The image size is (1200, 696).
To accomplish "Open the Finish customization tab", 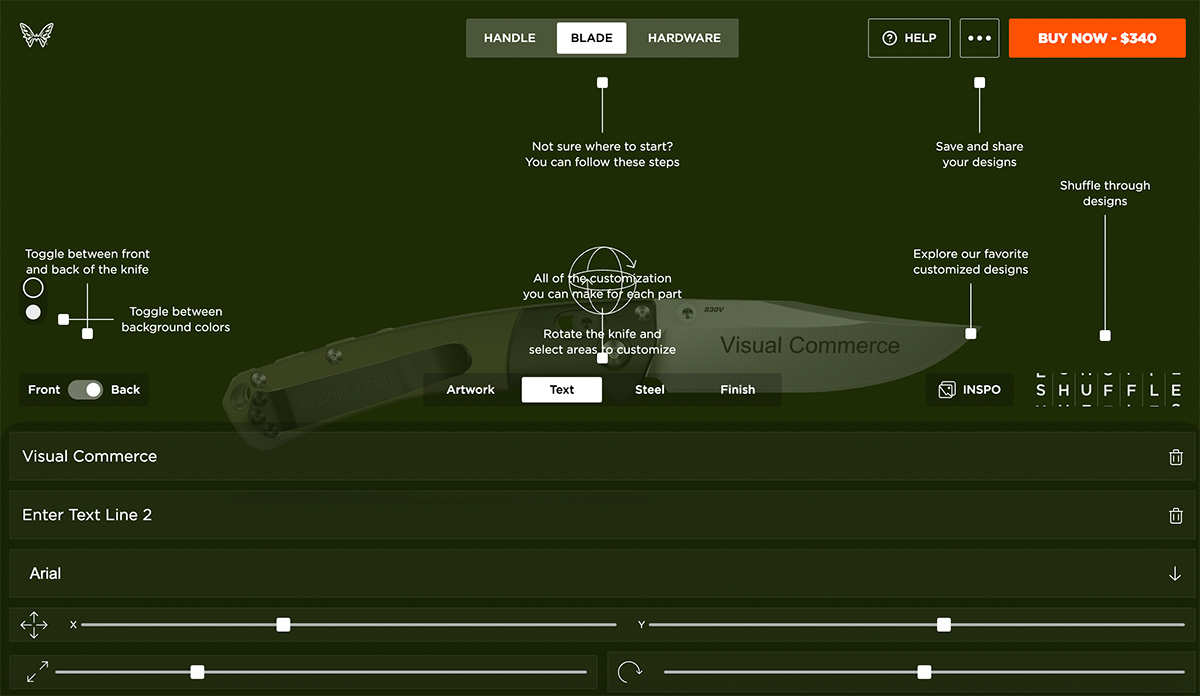I will tap(738, 390).
